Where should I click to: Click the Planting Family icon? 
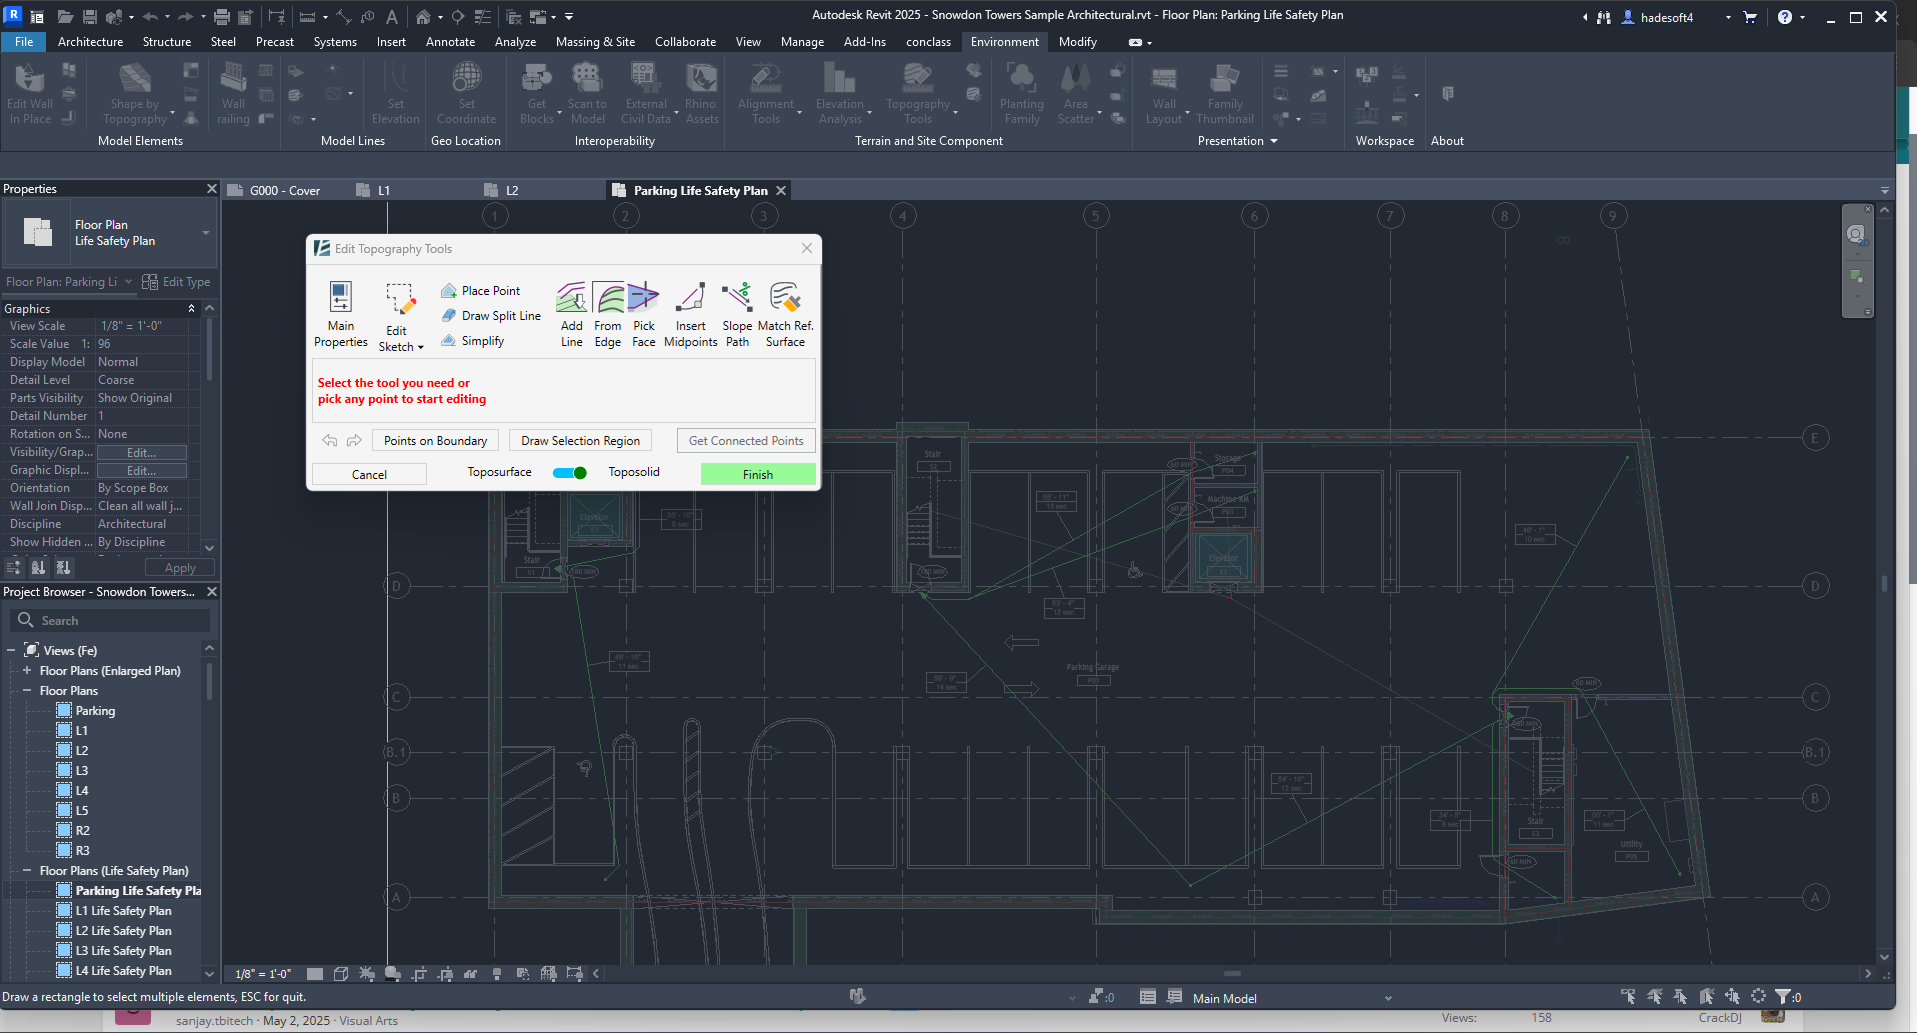(x=1022, y=78)
